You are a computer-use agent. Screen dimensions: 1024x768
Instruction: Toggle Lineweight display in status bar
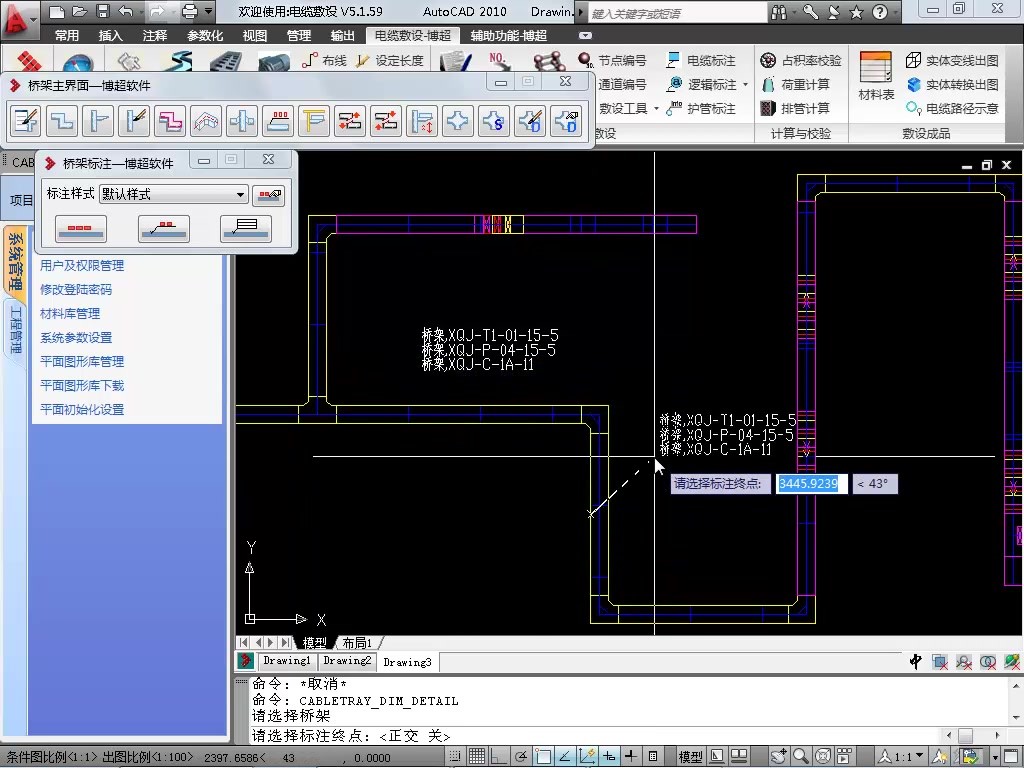(632, 756)
